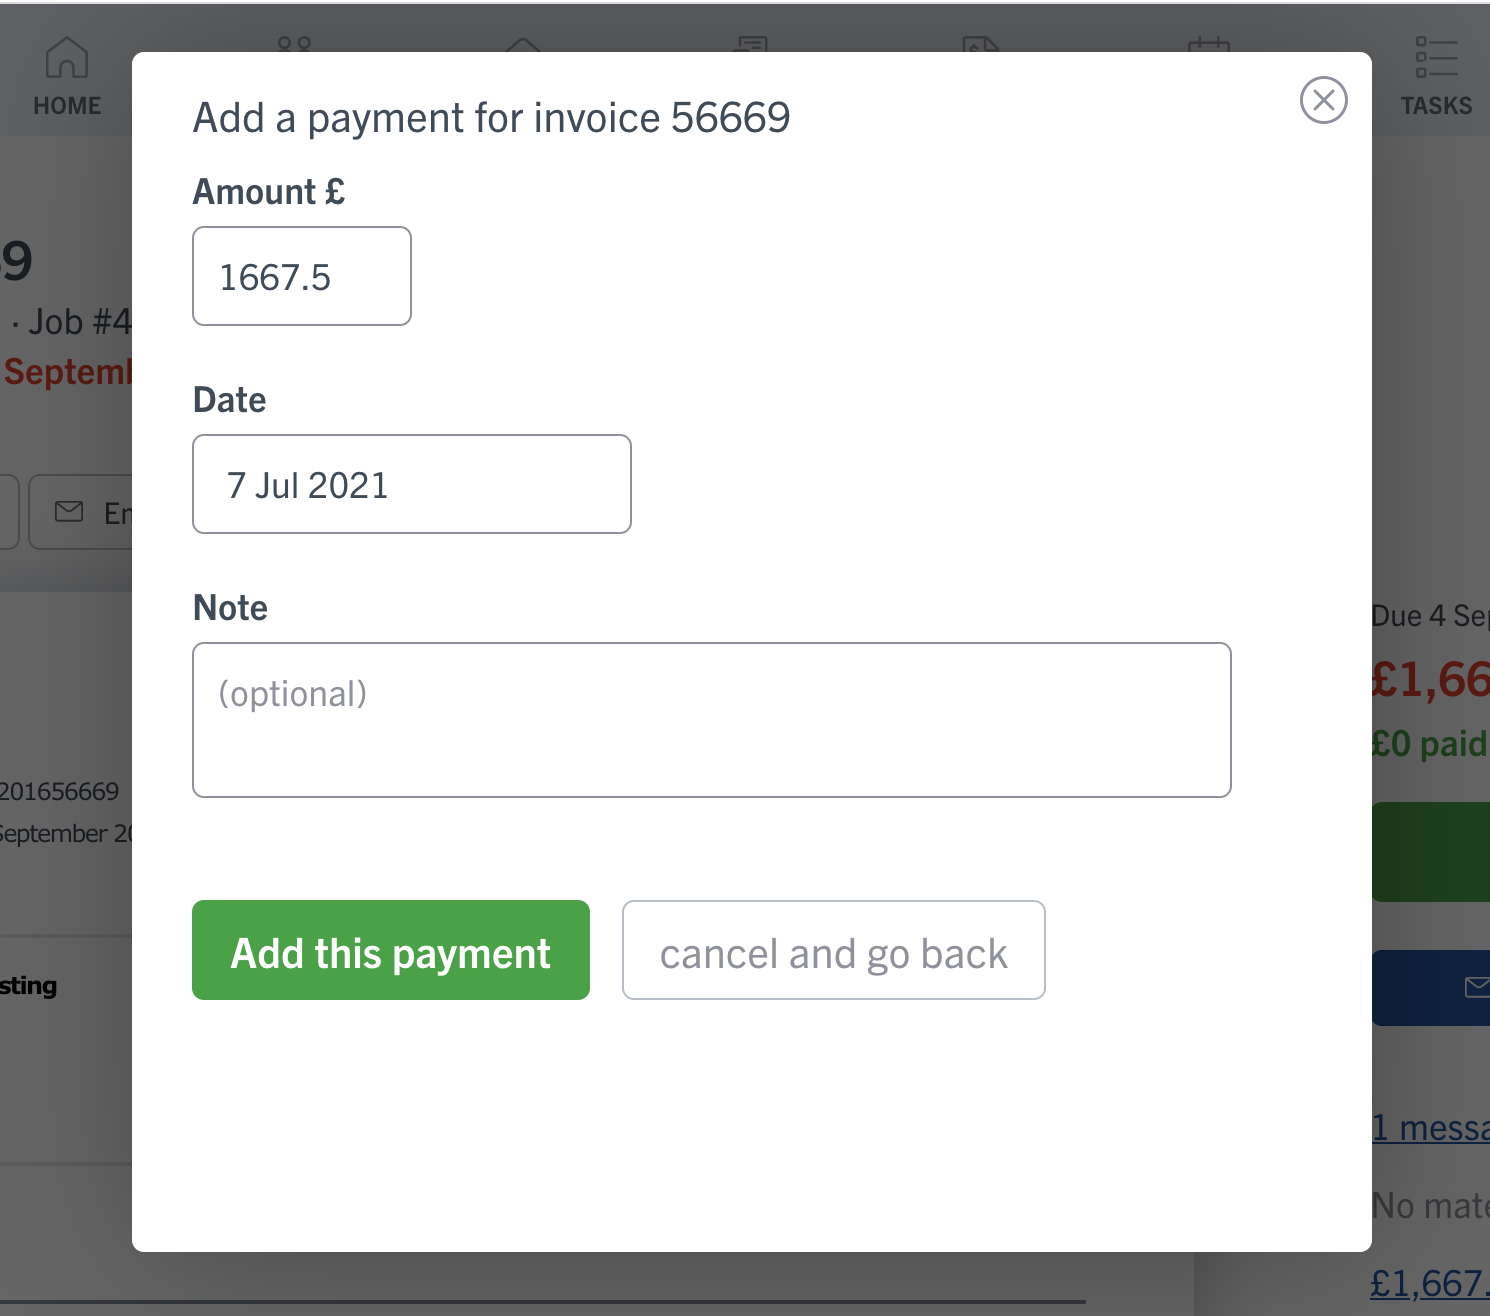Click the £1,667 amount link at bottom right
Viewport: 1490px width, 1316px height.
1428,1281
